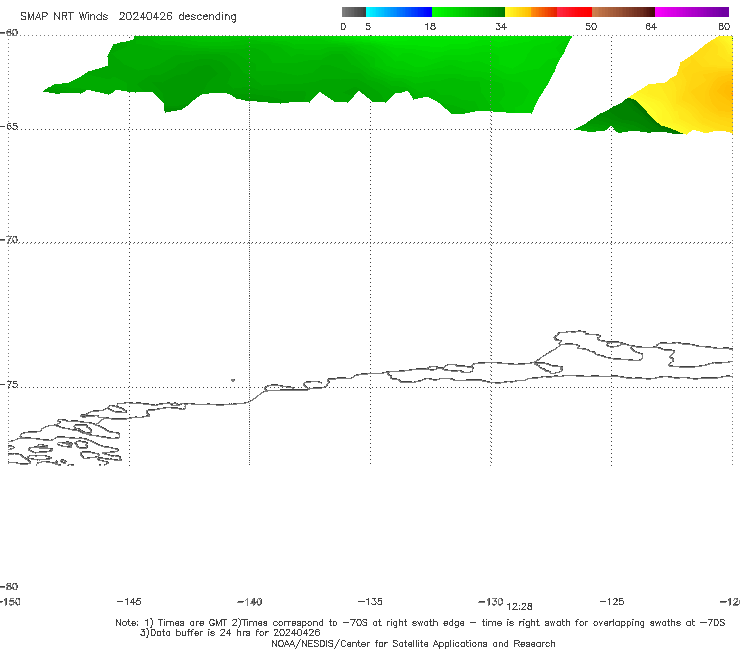Viewport: 740px width, 650px height.
Task: Click the swath time stamp '12:28'
Action: (x=519, y=607)
